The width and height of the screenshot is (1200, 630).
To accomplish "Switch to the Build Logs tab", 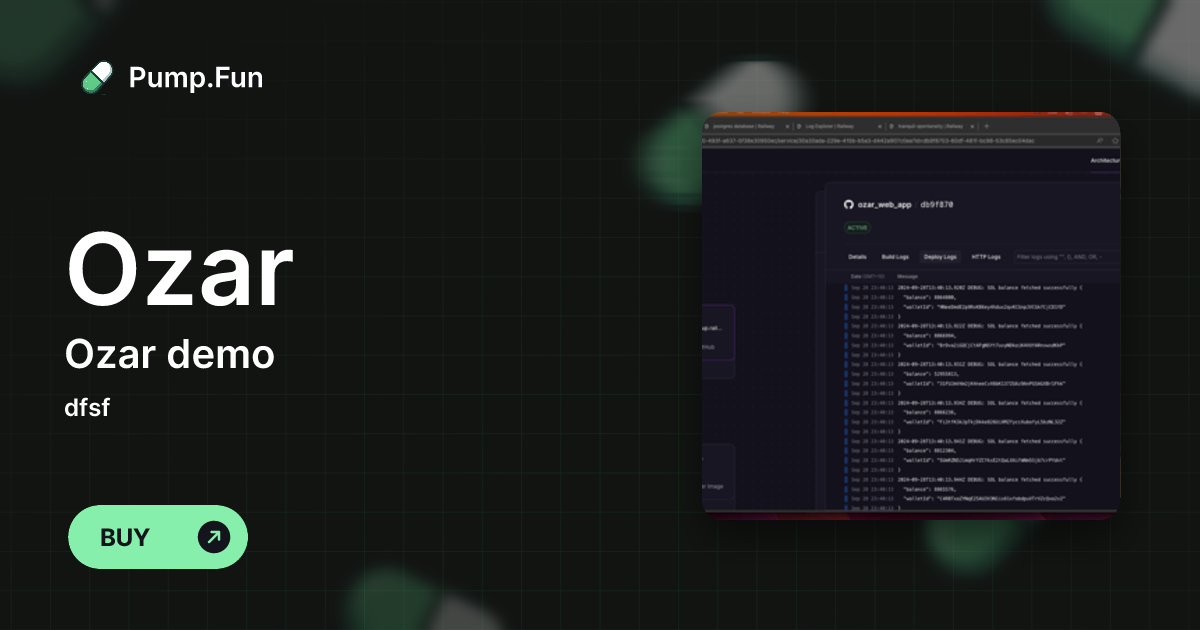I will [x=895, y=257].
